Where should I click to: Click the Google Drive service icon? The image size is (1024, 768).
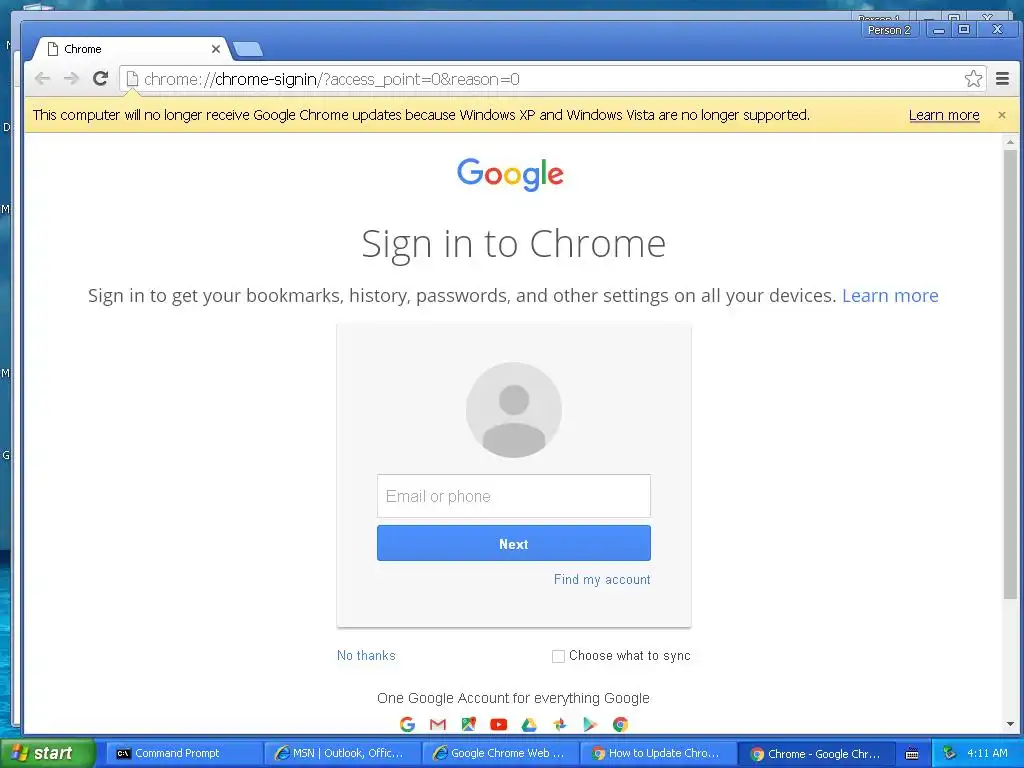(x=529, y=724)
